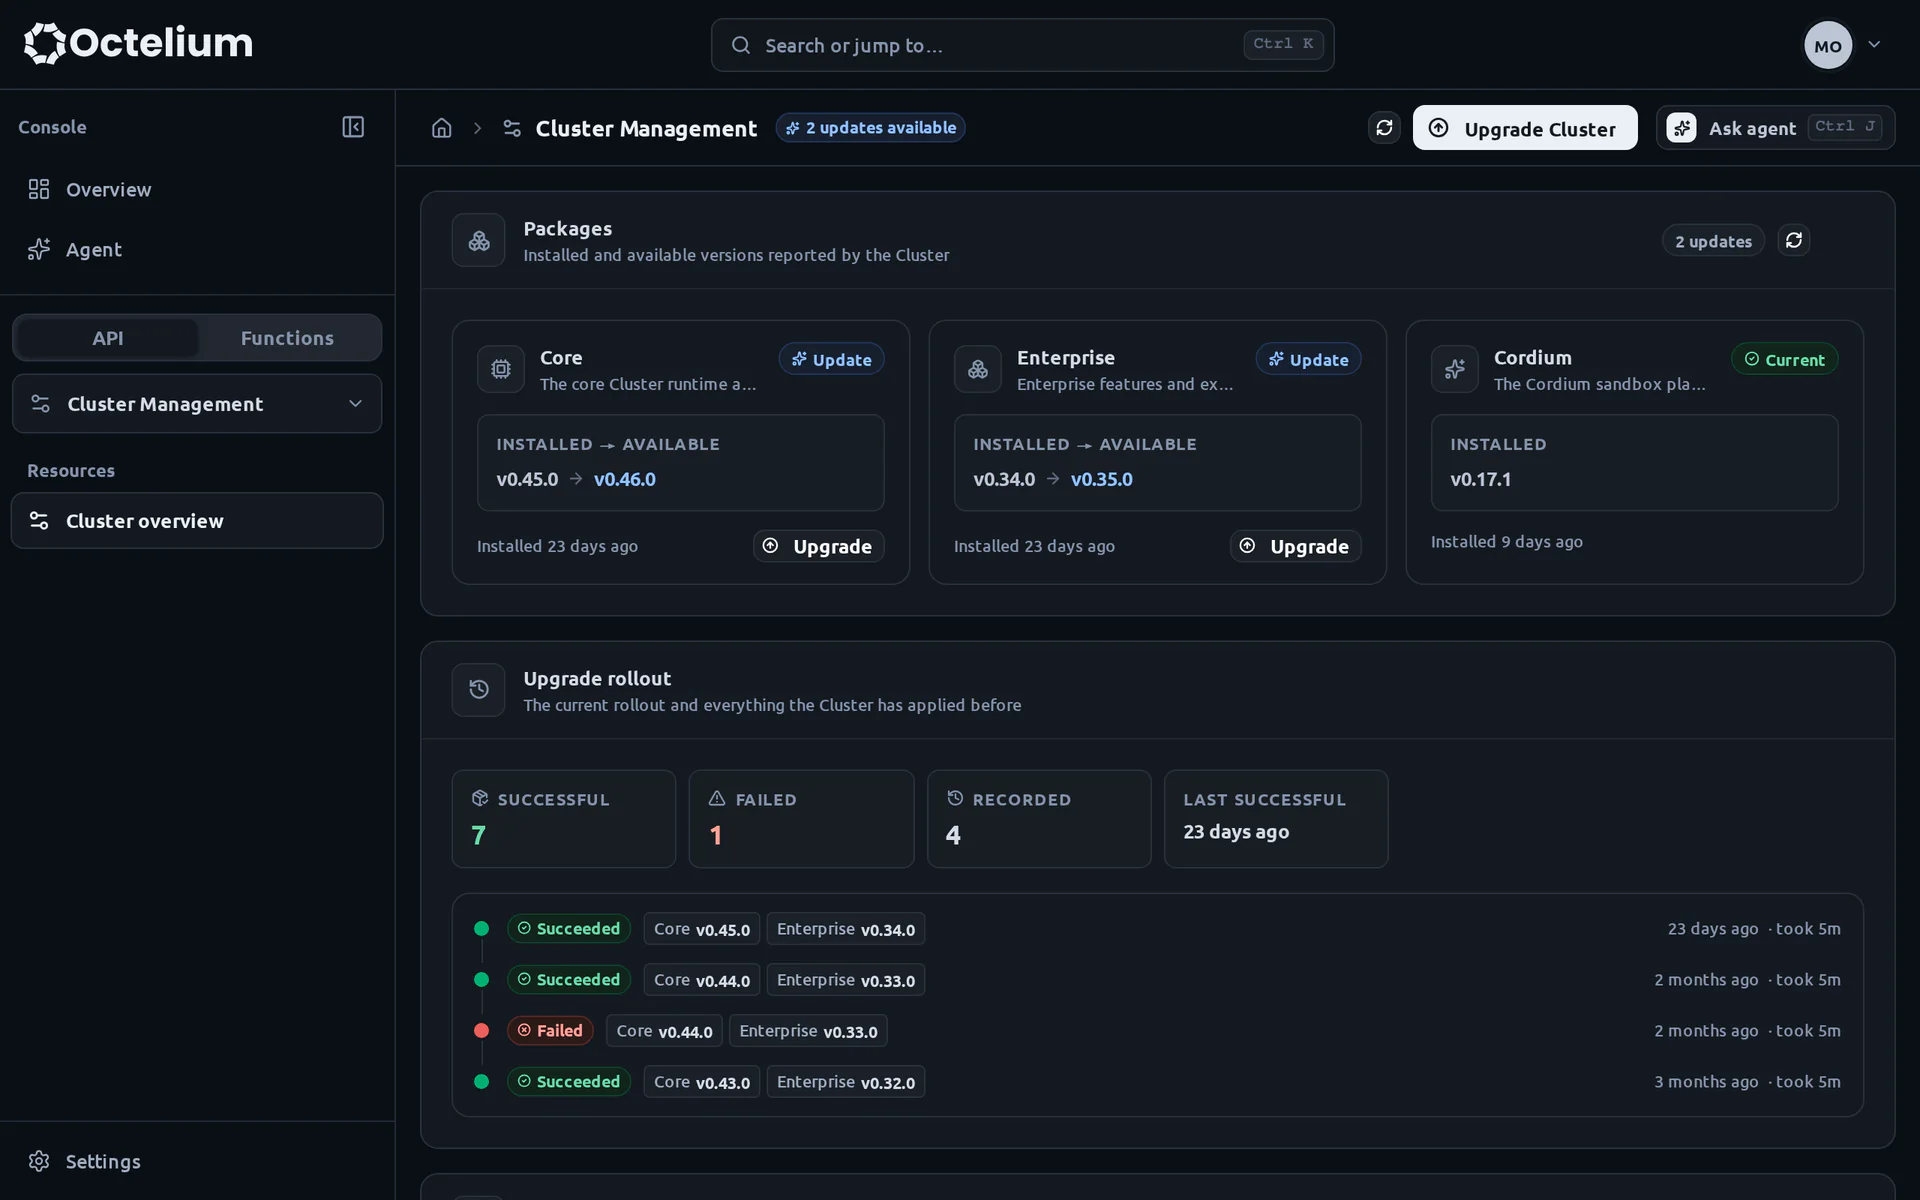1920x1200 pixels.
Task: Upgrade the Enterprise package
Action: 1295,546
